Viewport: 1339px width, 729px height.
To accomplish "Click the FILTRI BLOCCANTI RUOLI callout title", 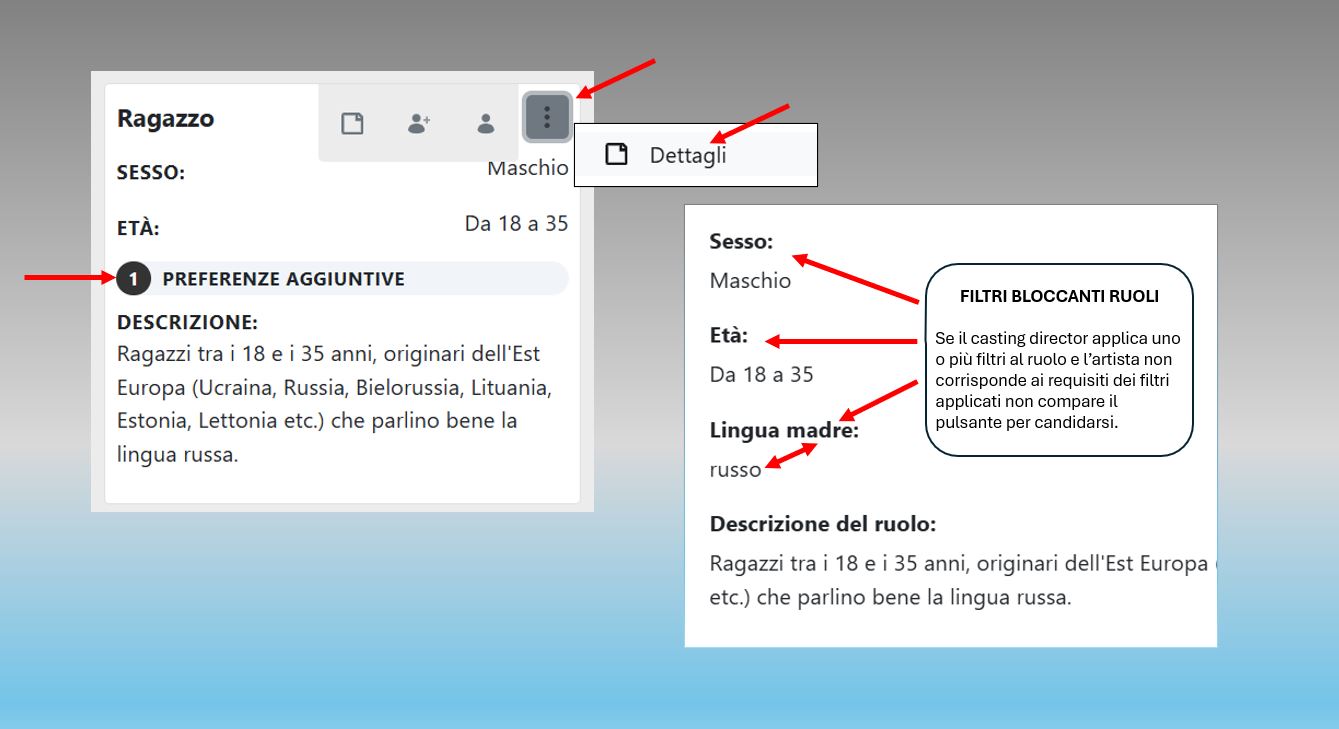I will point(1059,297).
